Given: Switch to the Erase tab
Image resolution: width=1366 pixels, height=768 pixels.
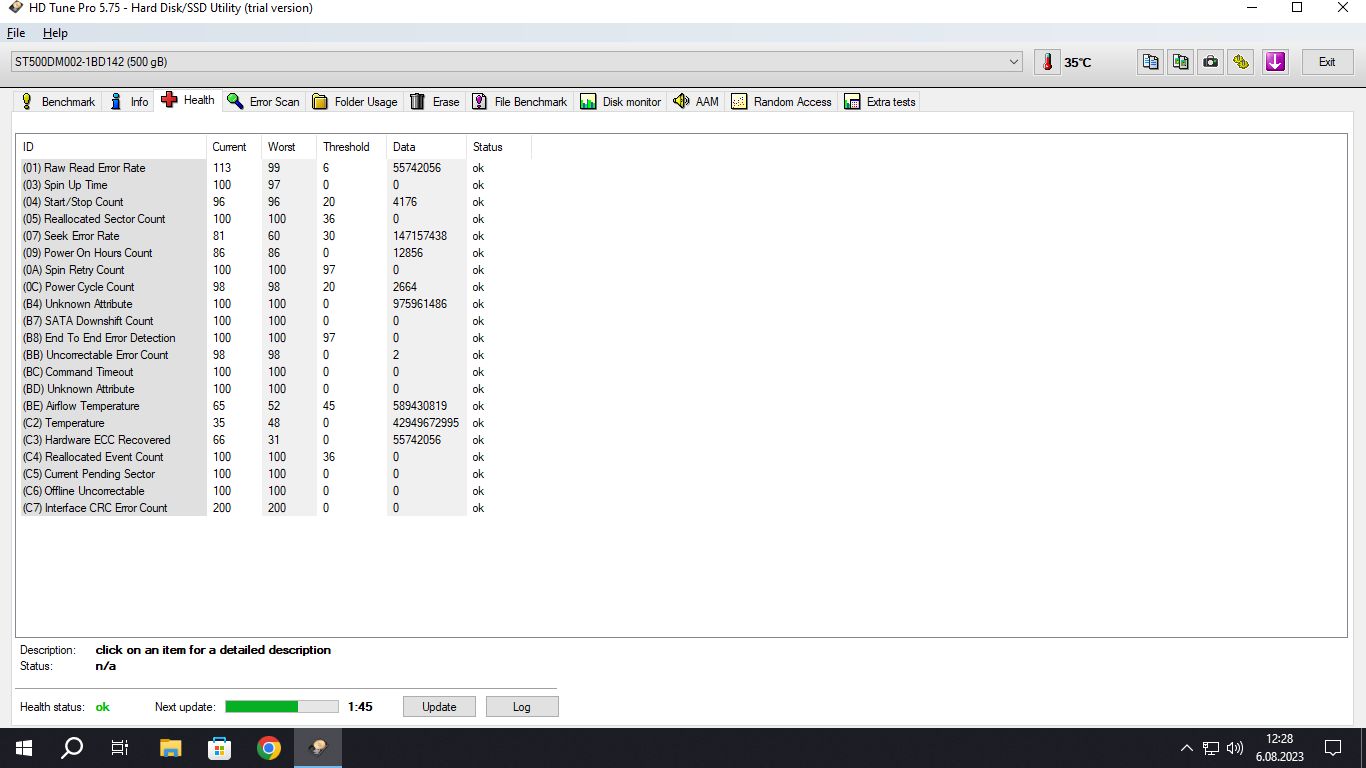Looking at the screenshot, I should pyautogui.click(x=435, y=102).
